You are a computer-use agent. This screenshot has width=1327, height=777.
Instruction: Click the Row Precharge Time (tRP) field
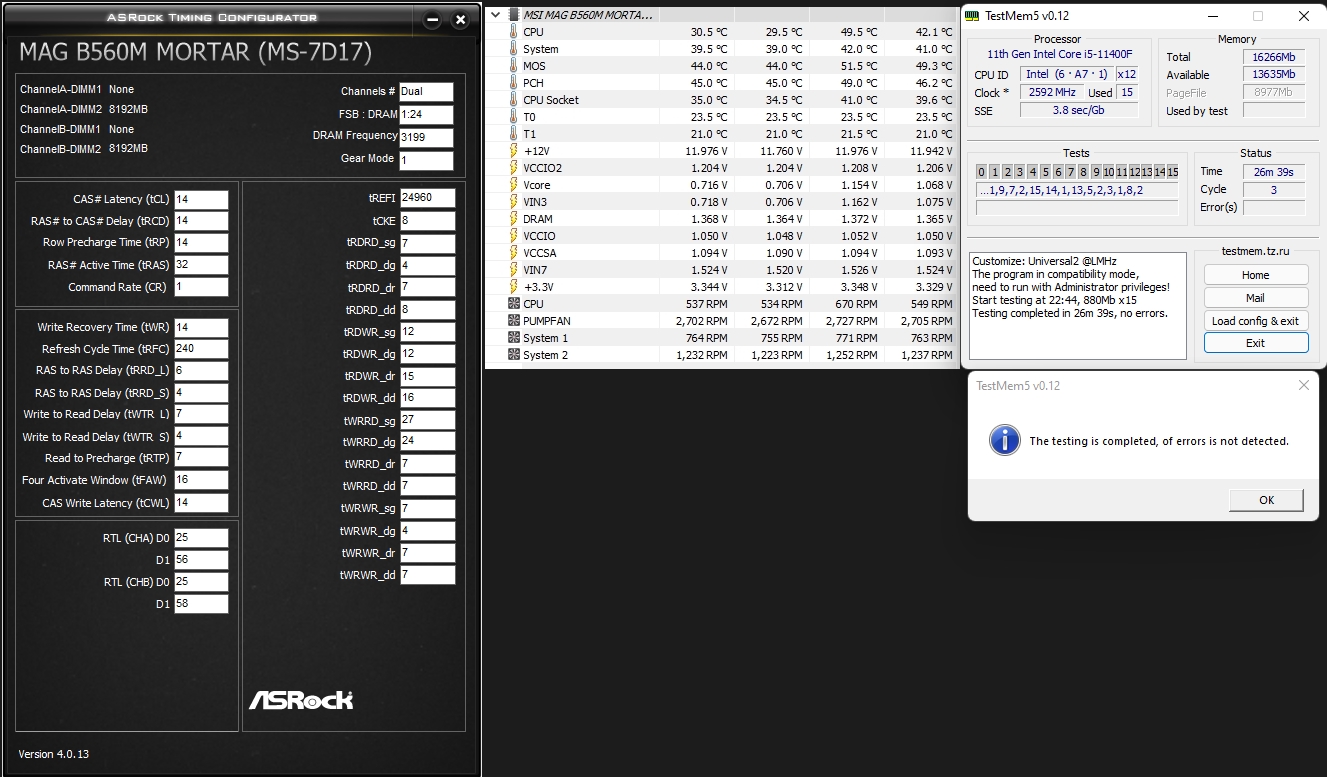pyautogui.click(x=201, y=243)
